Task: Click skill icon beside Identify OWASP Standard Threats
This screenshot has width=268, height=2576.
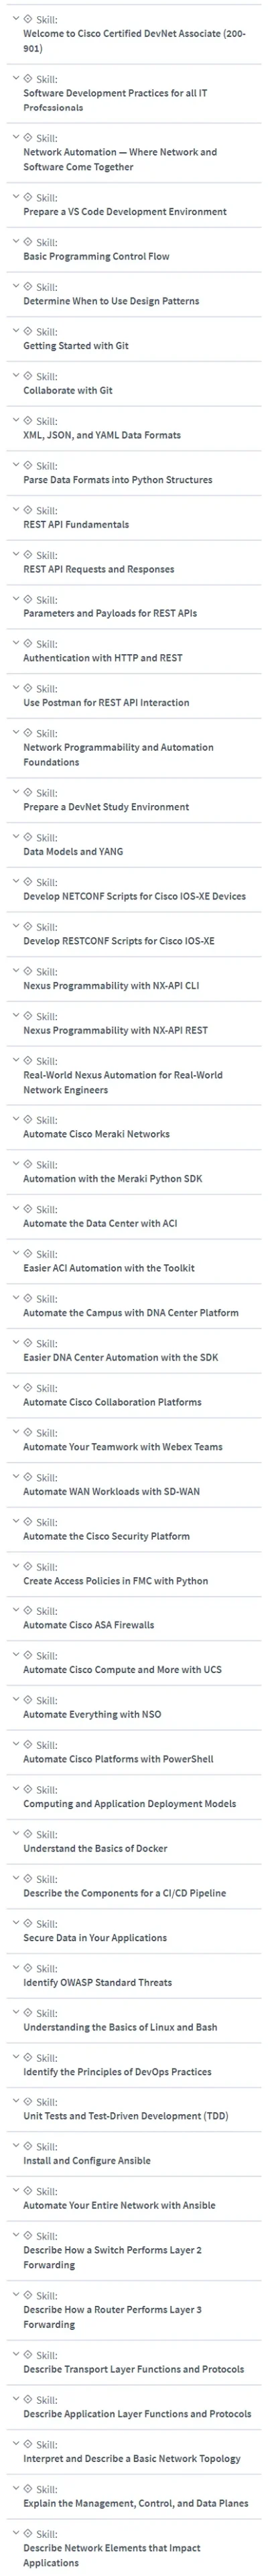Action: (x=28, y=1968)
